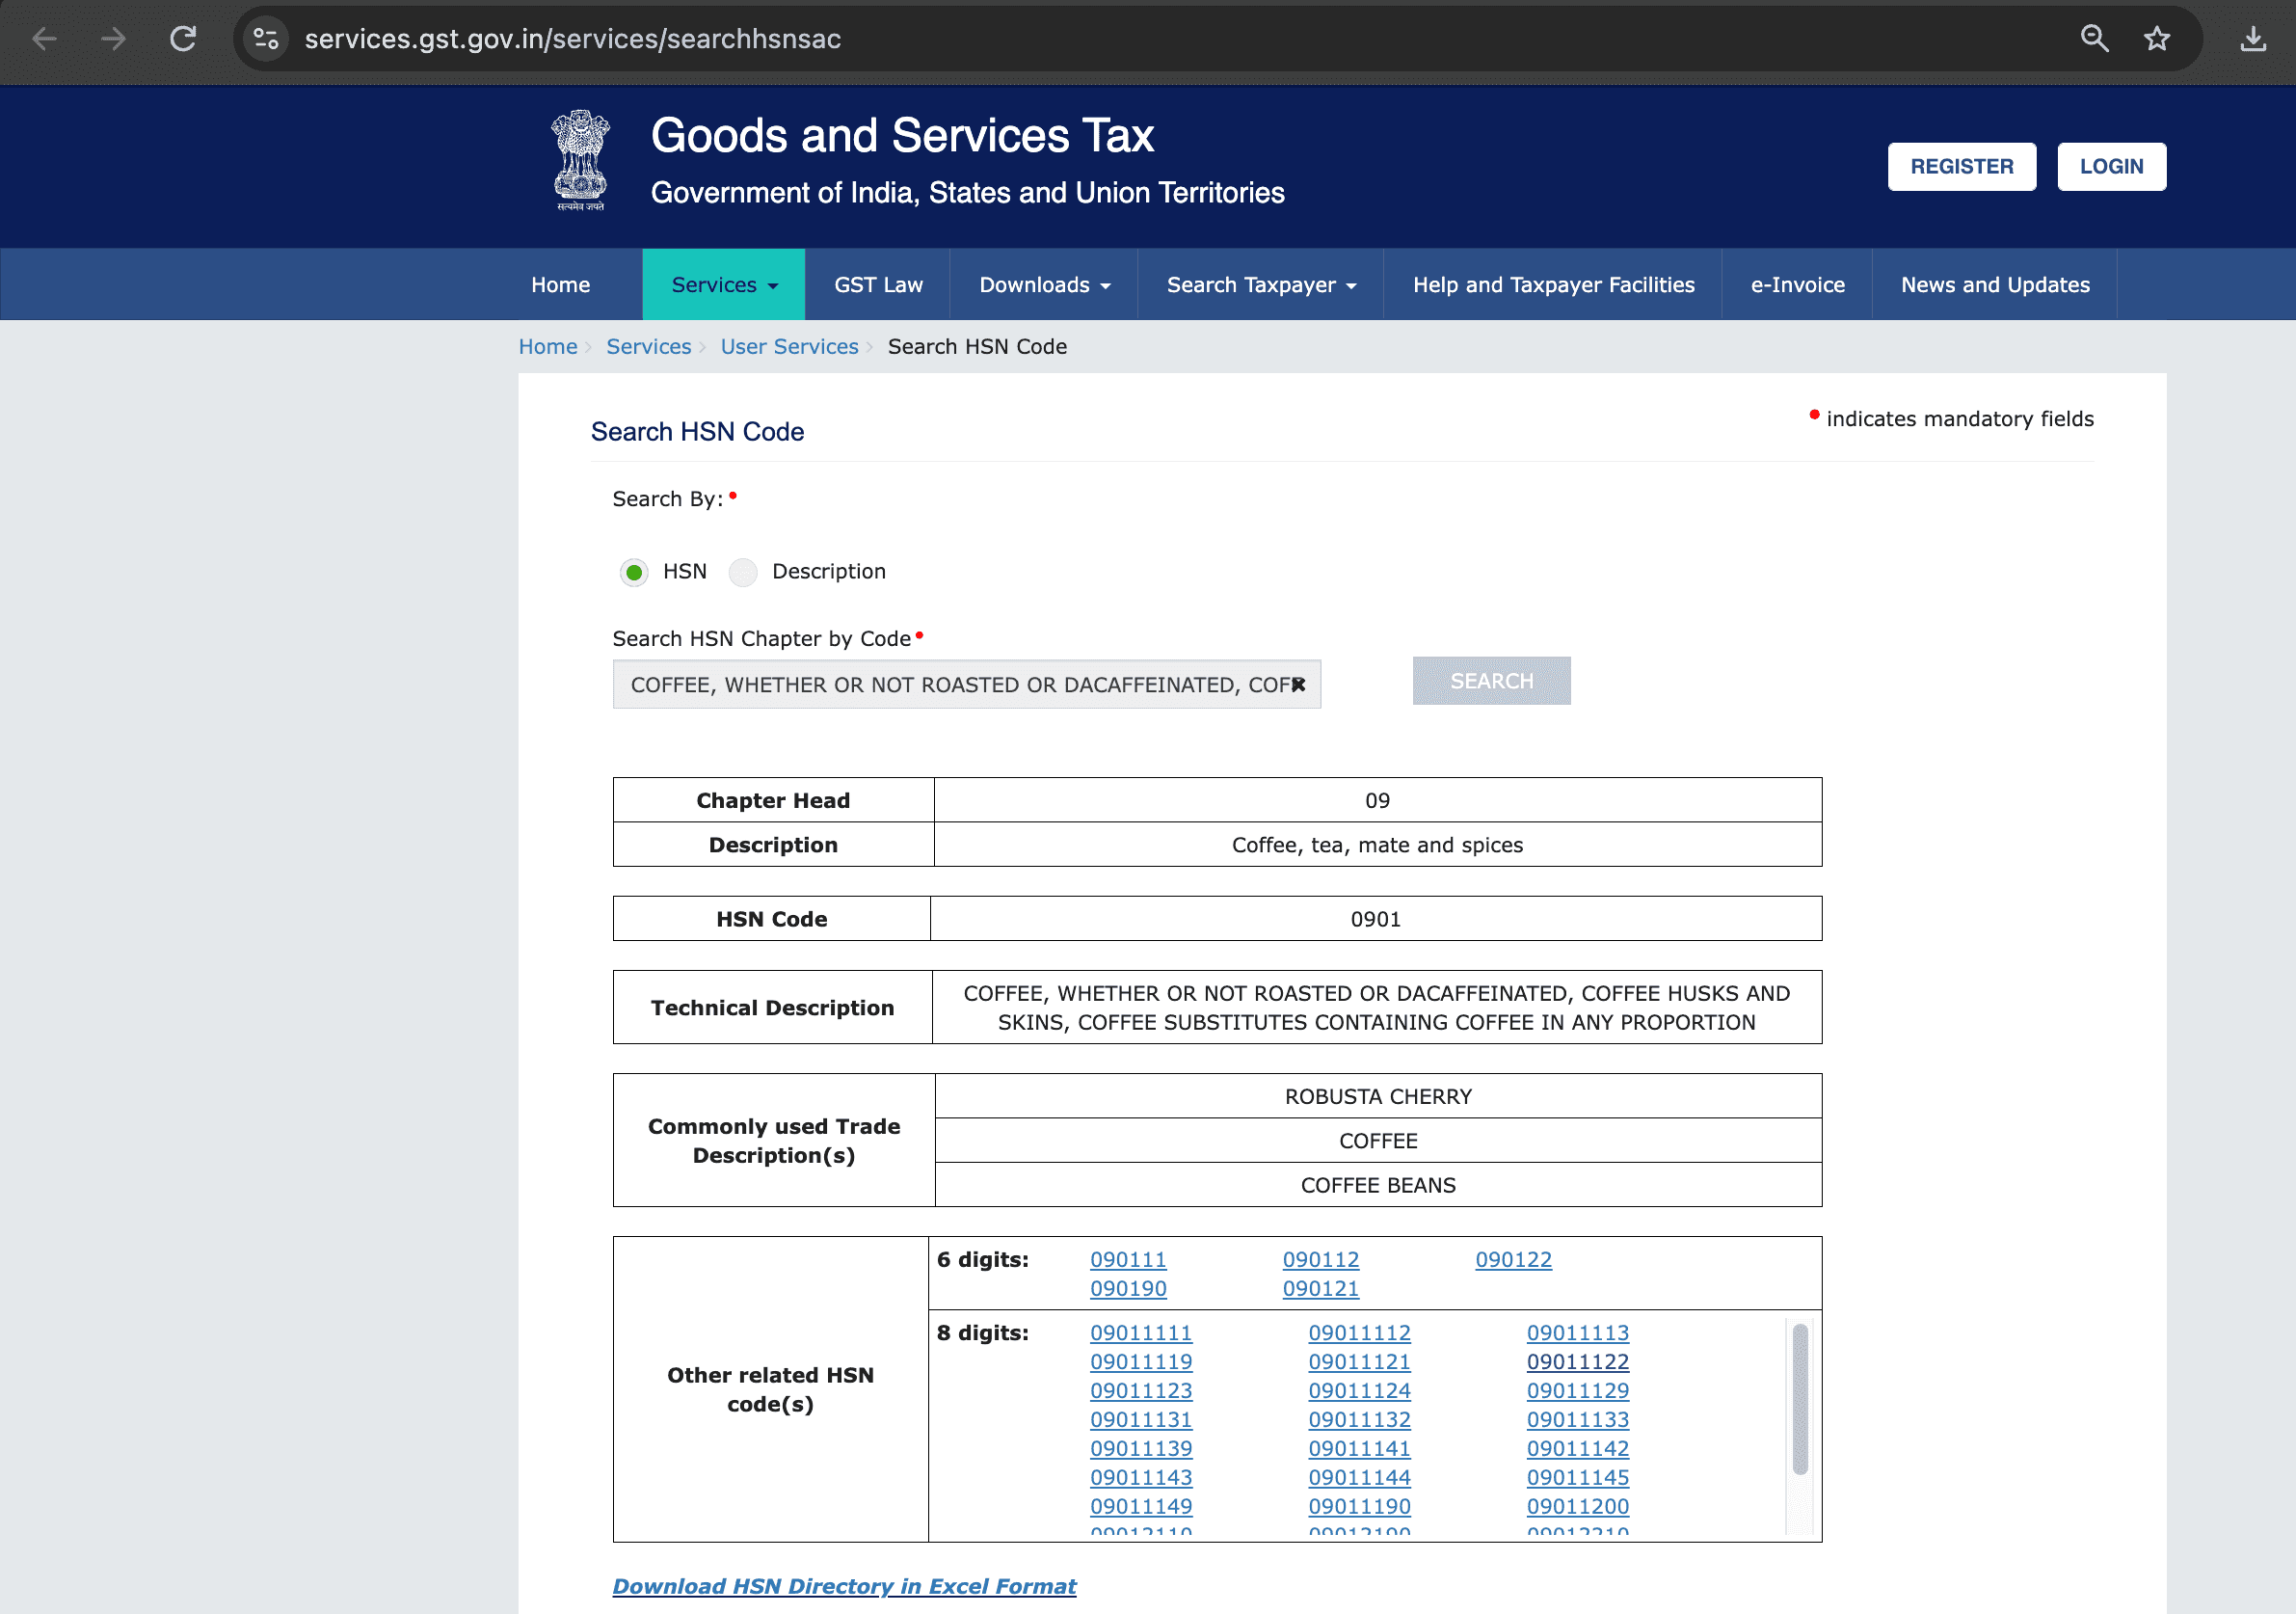
Task: Open the site information icon
Action: click(x=266, y=39)
